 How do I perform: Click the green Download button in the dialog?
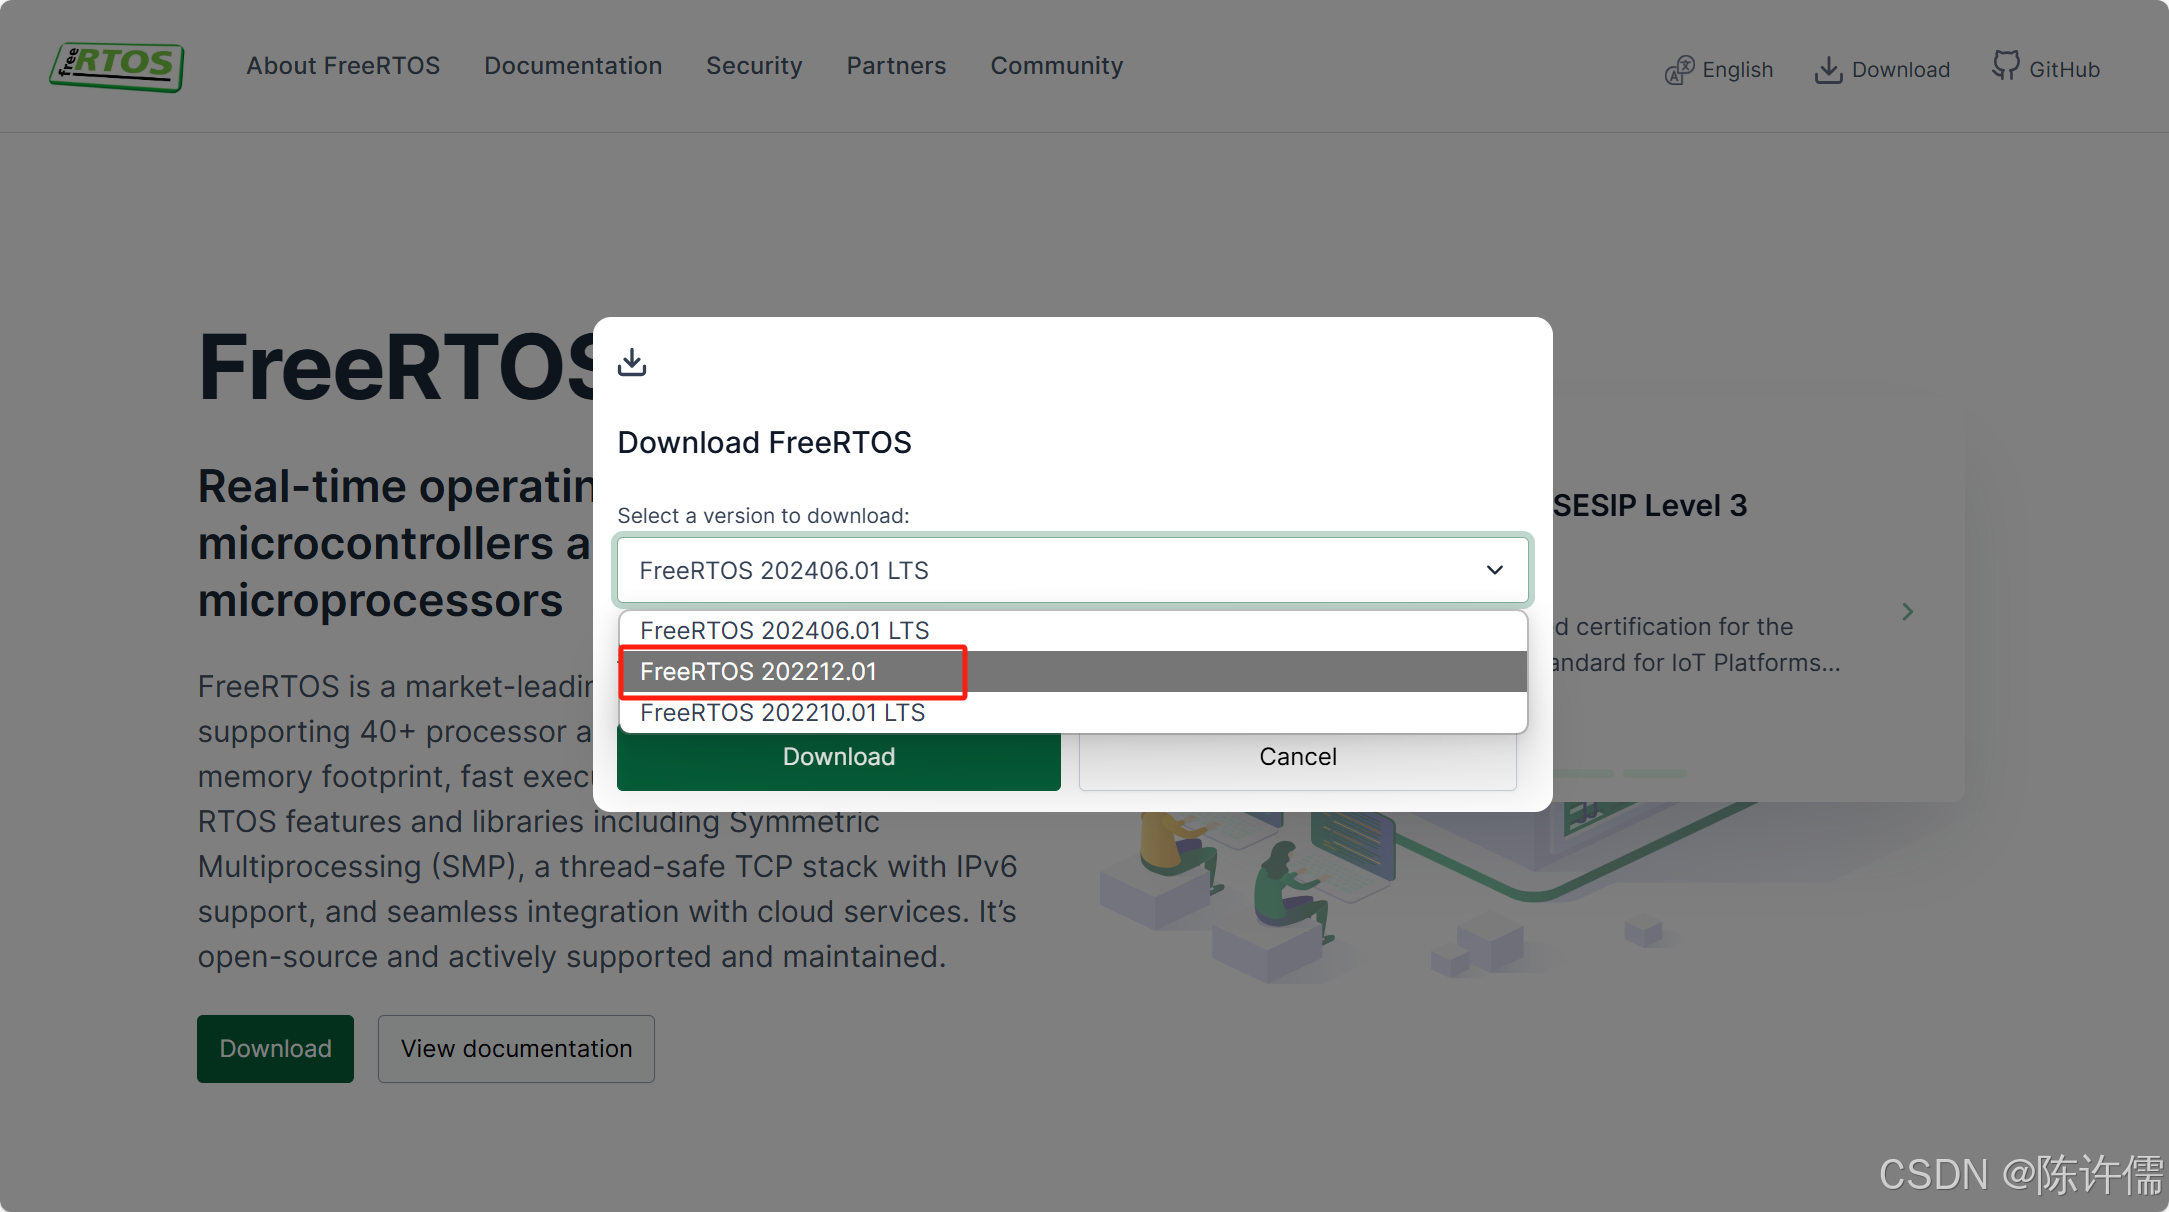pos(838,757)
